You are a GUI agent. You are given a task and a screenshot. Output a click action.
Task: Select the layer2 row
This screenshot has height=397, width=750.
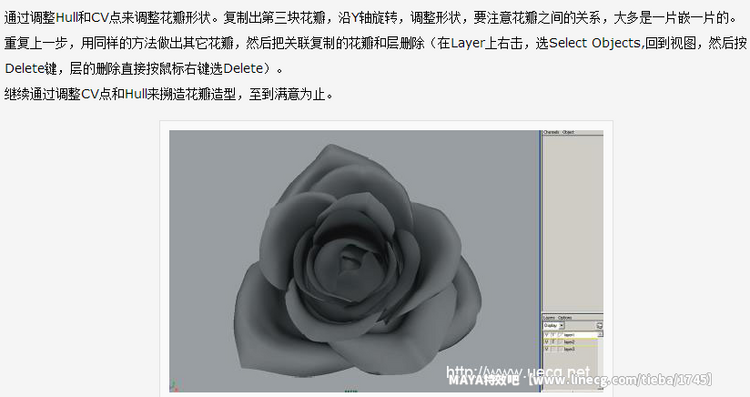click(x=570, y=342)
